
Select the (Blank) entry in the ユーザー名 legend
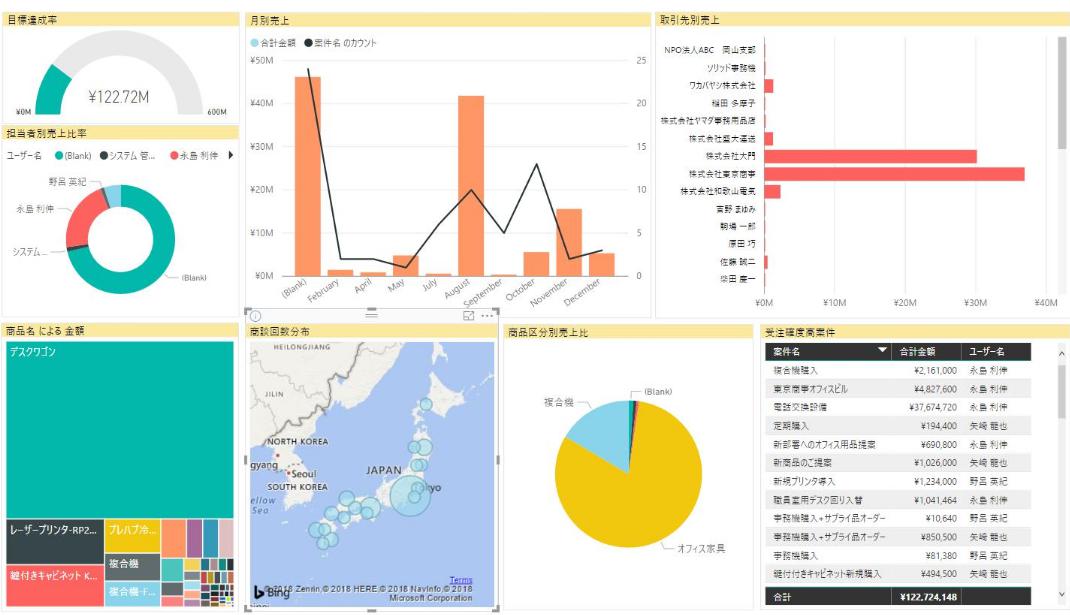click(73, 156)
